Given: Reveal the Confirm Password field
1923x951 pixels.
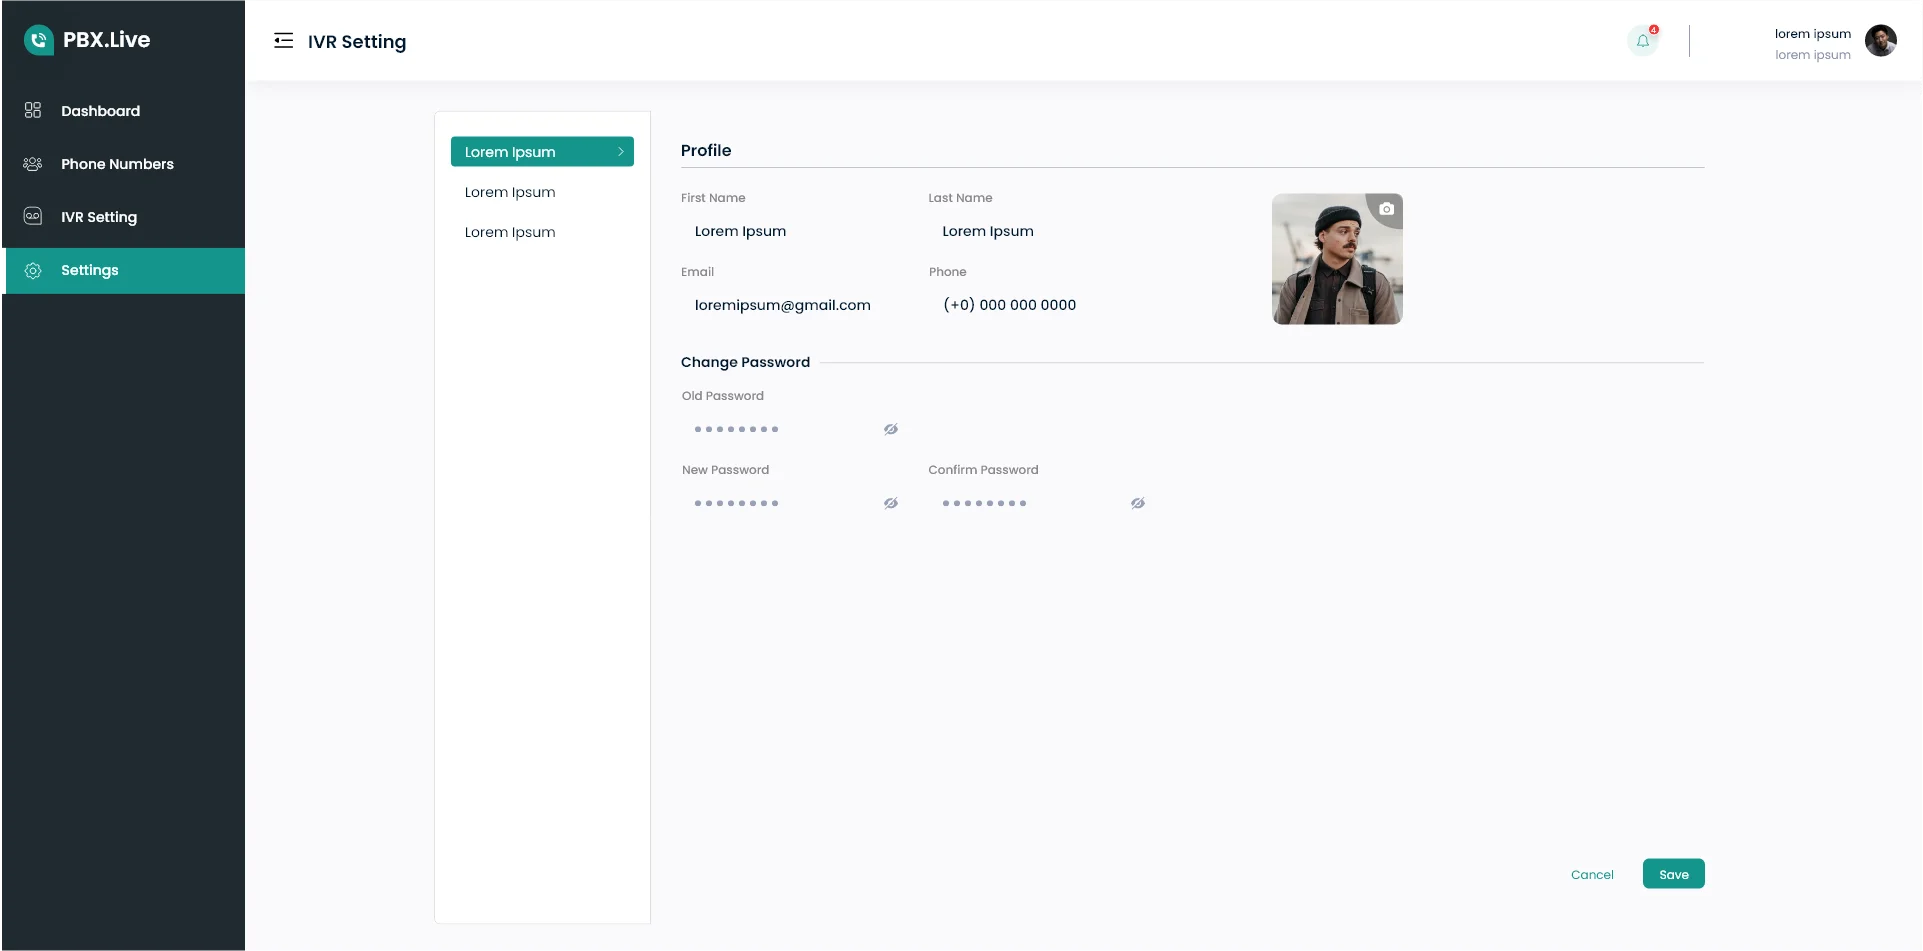Looking at the screenshot, I should [x=1137, y=504].
